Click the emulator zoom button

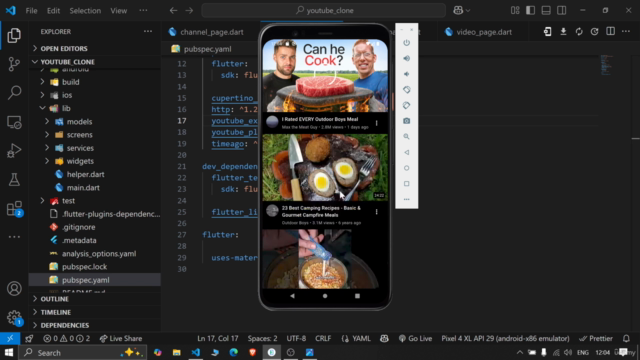tap(407, 137)
